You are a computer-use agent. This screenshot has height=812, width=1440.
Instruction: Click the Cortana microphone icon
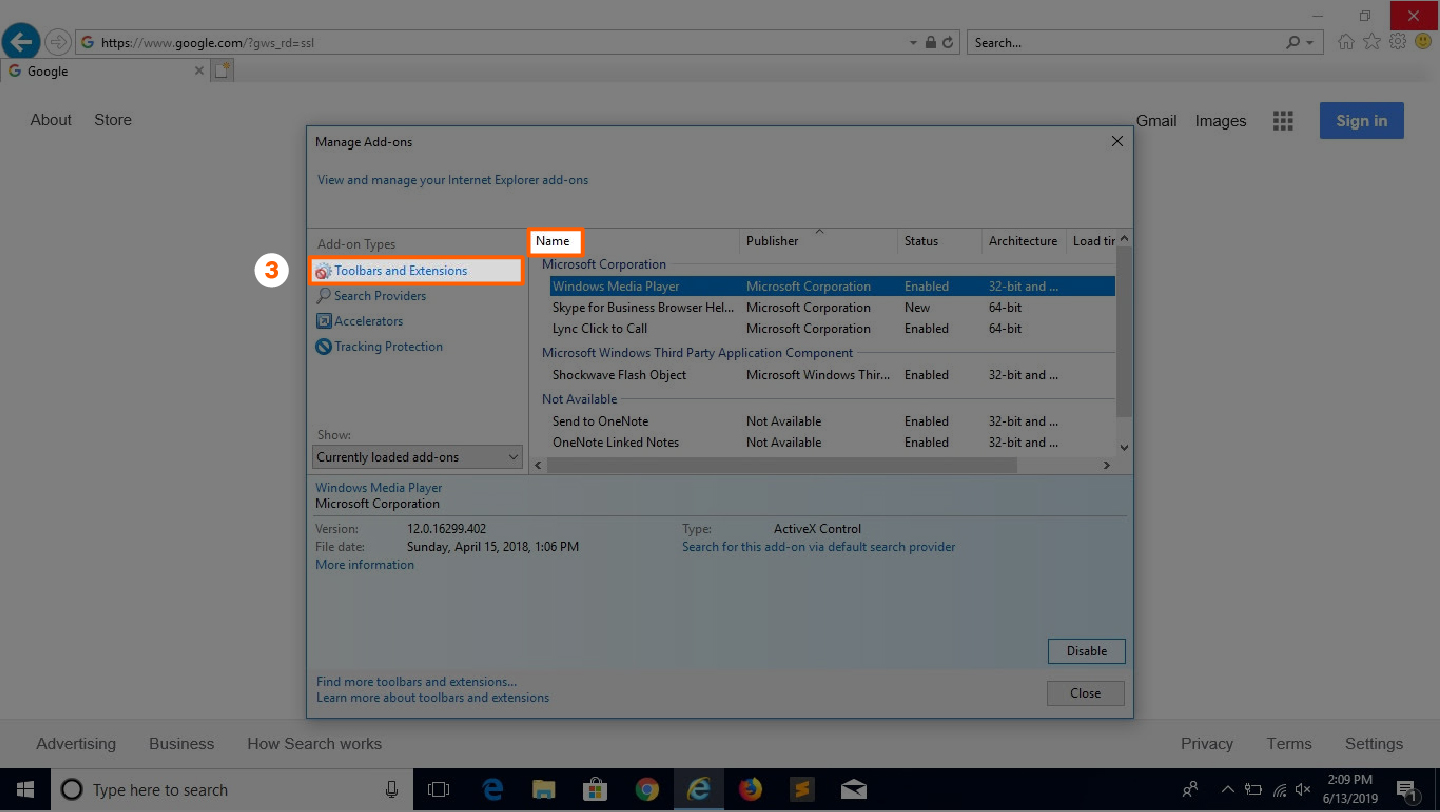392,790
